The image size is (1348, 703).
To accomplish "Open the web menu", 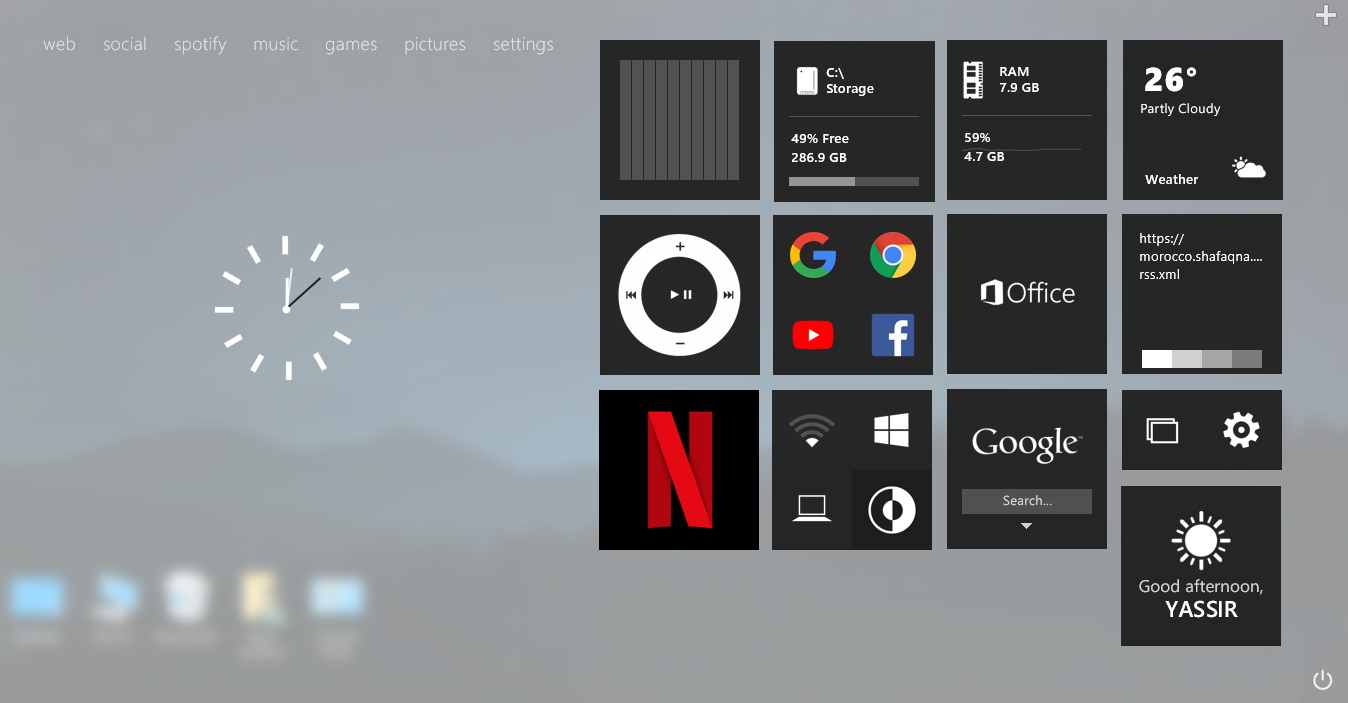I will [x=59, y=44].
